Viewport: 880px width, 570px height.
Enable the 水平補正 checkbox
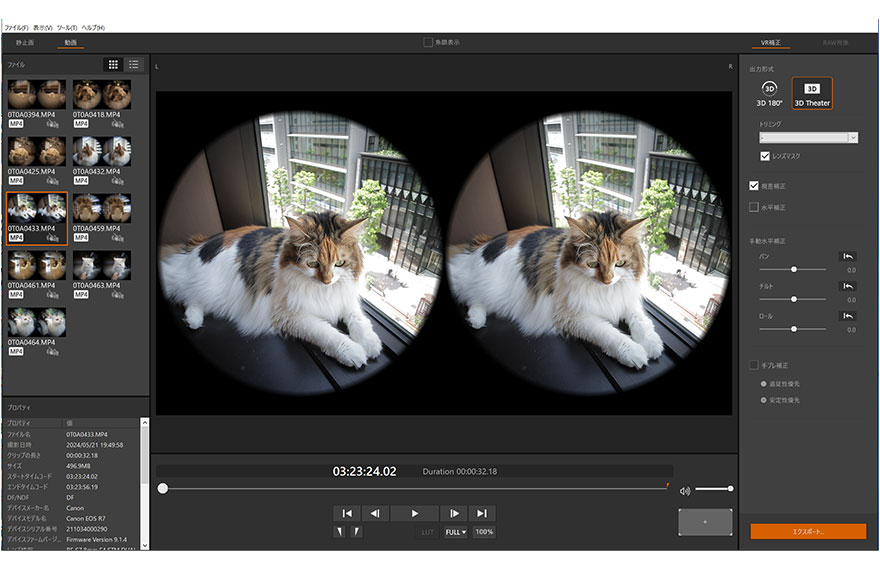754,207
